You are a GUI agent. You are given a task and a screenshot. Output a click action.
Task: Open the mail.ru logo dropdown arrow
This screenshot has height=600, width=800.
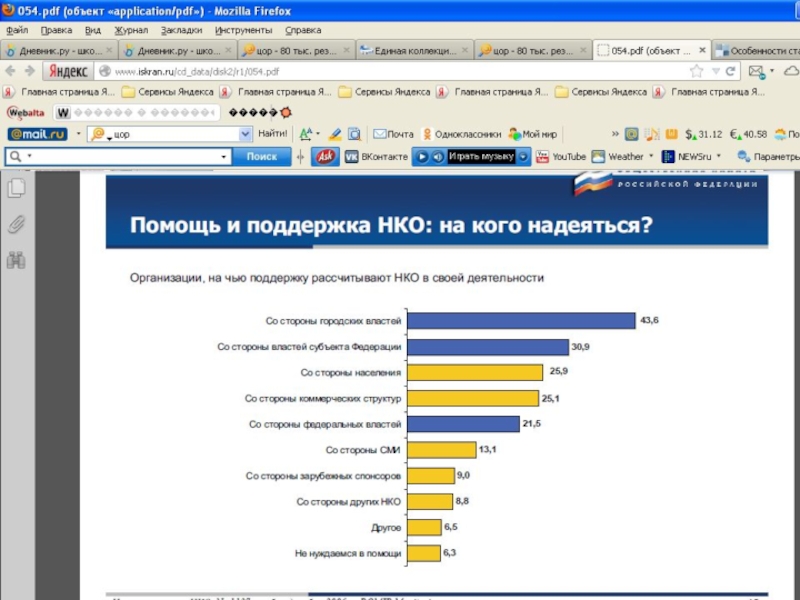tap(79, 134)
